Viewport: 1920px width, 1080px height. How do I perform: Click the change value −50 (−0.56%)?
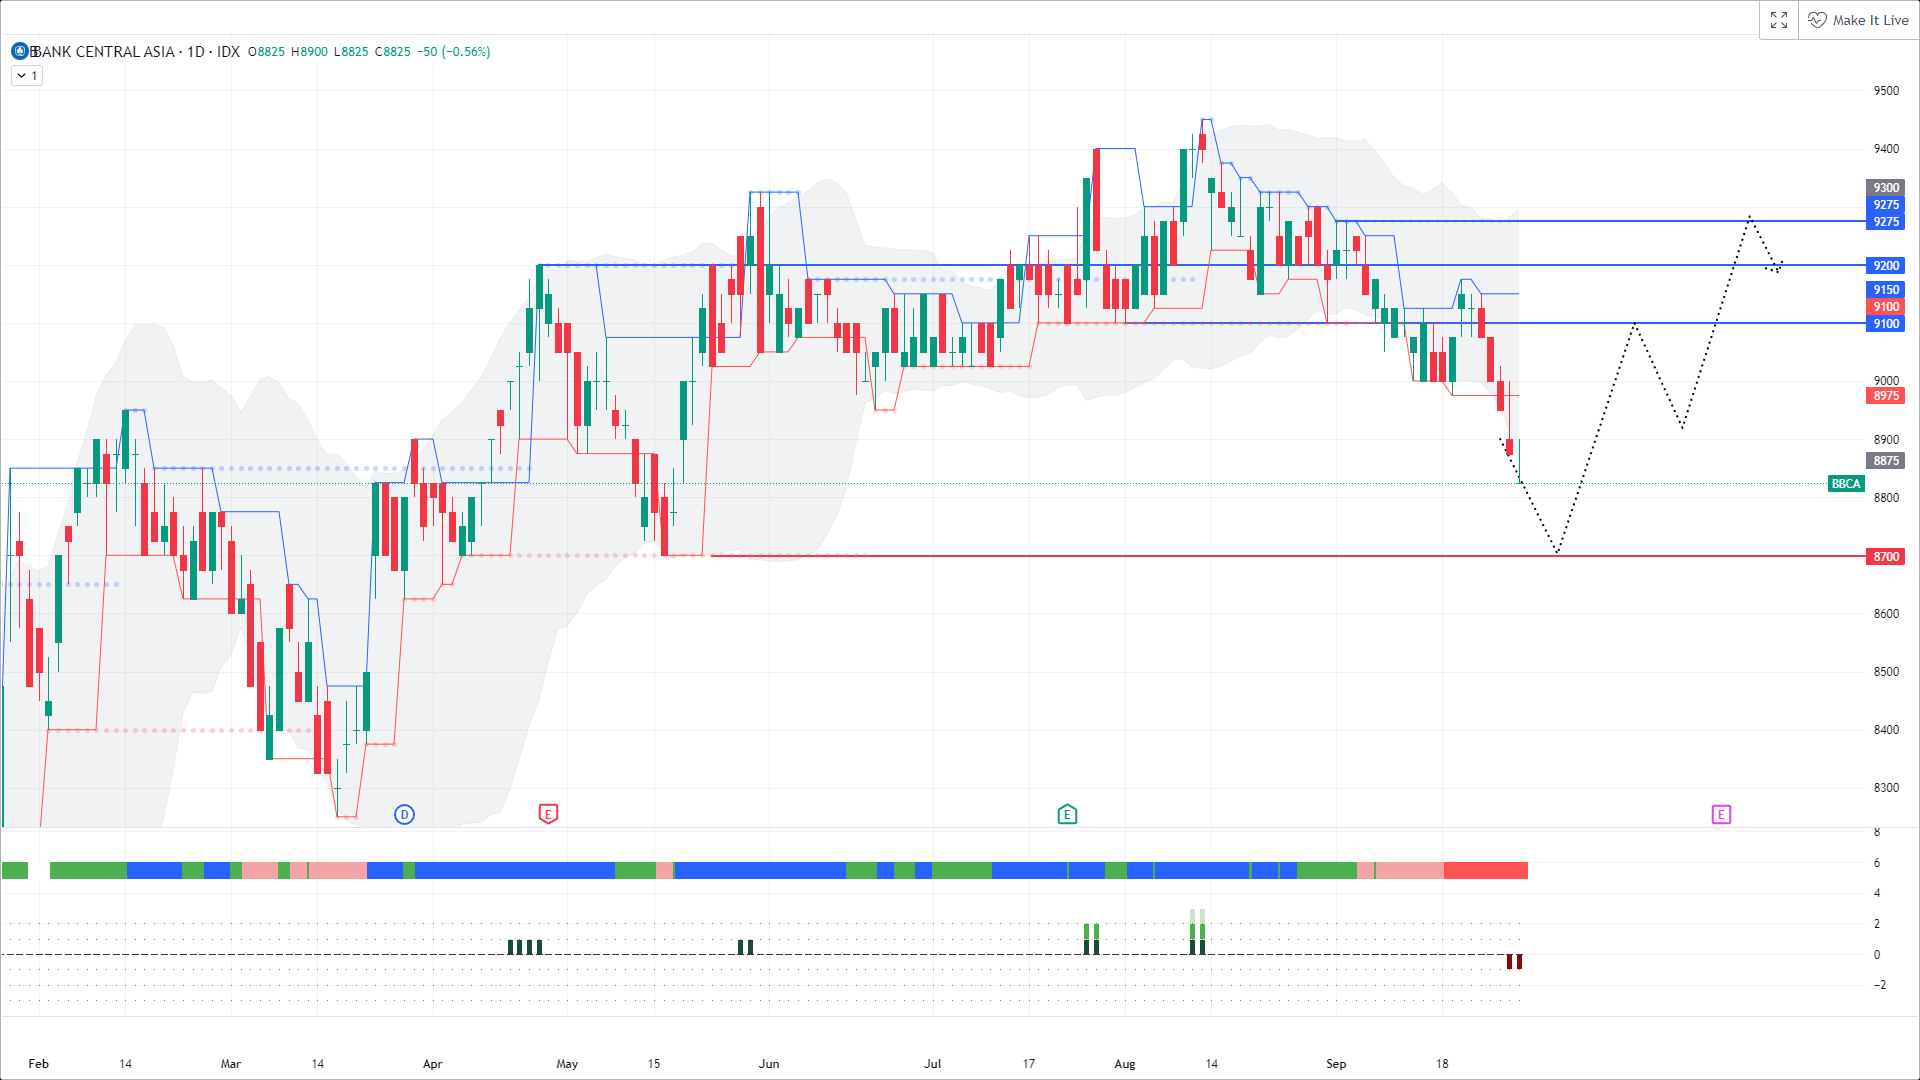453,52
